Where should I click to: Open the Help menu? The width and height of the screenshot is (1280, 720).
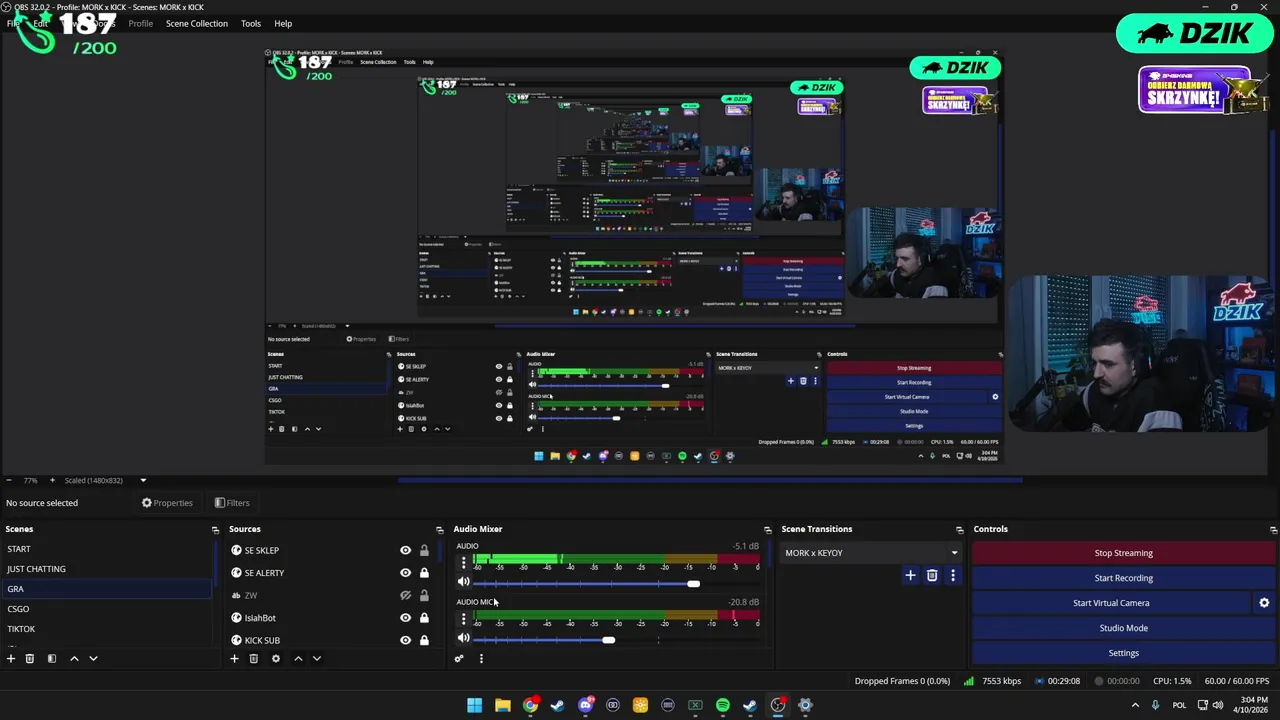(x=283, y=23)
